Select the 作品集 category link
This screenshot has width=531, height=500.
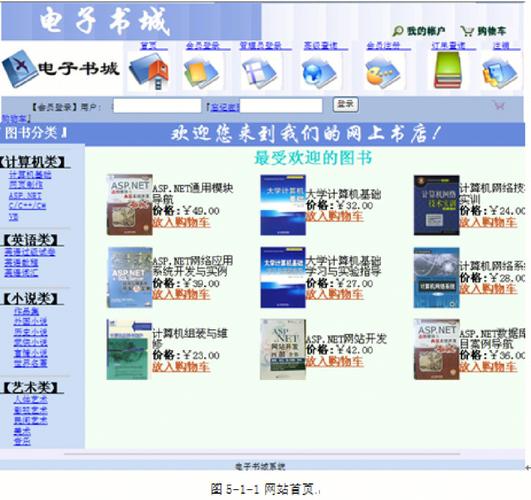(x=26, y=312)
